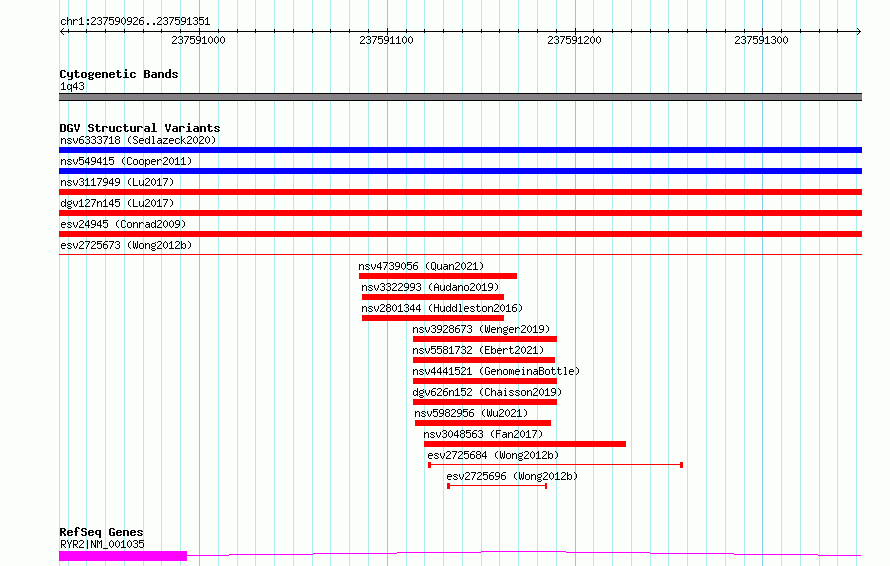Click ruler position 237591200

click(x=574, y=40)
